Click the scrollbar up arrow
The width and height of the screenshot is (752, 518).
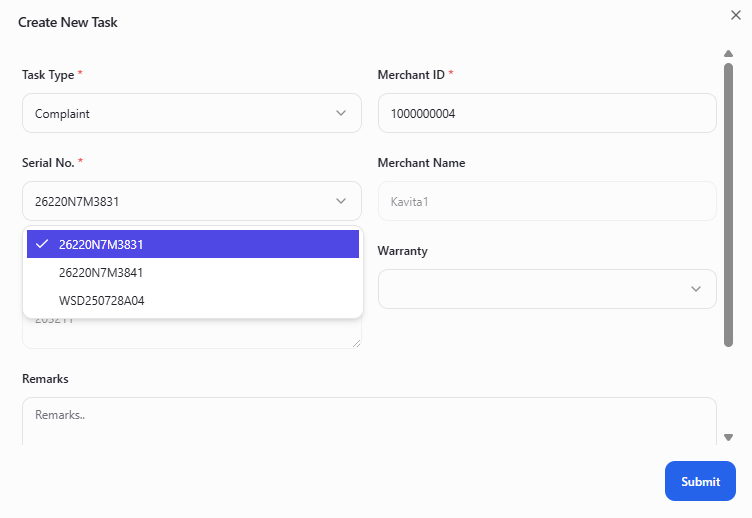coord(728,53)
